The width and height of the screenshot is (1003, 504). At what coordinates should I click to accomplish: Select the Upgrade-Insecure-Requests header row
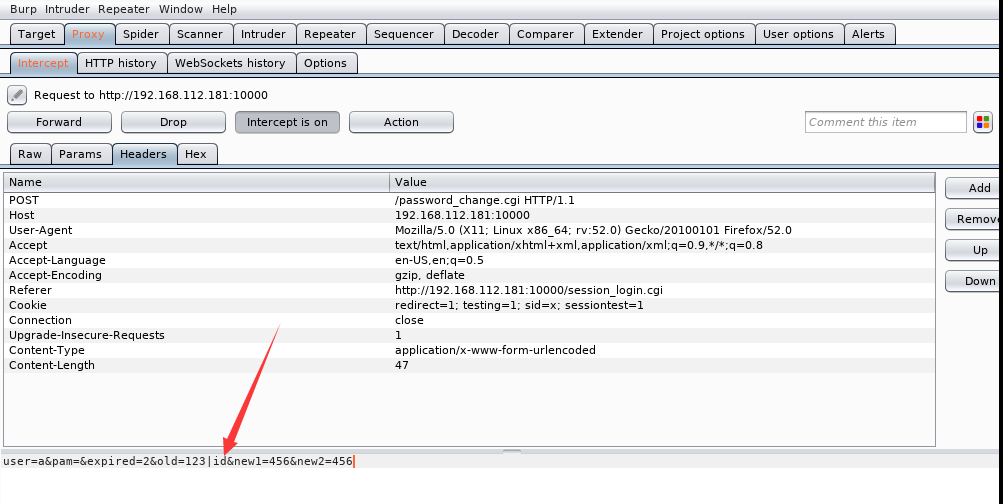[470, 335]
